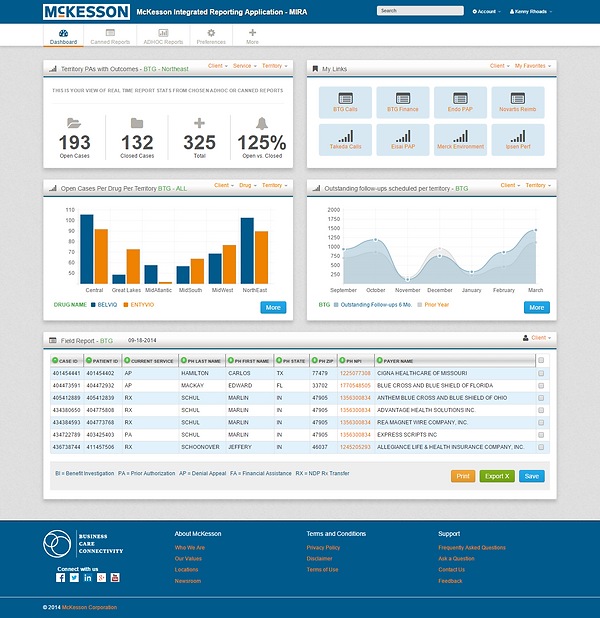Click the LinkedIn icon in footer
Screen dimensions: 600x618
pyautogui.click(x=88, y=578)
